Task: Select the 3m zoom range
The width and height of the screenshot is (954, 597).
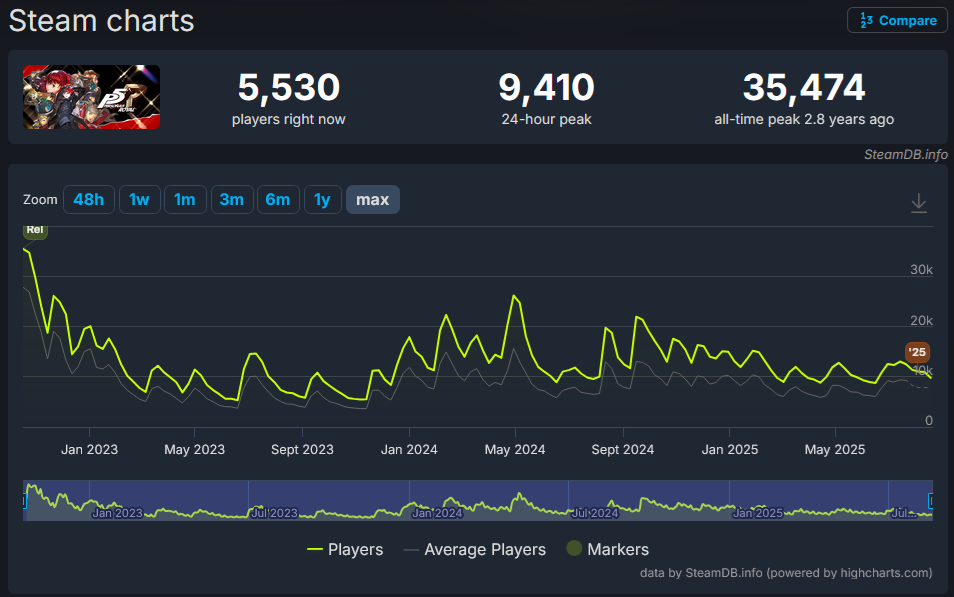Action: (x=232, y=200)
